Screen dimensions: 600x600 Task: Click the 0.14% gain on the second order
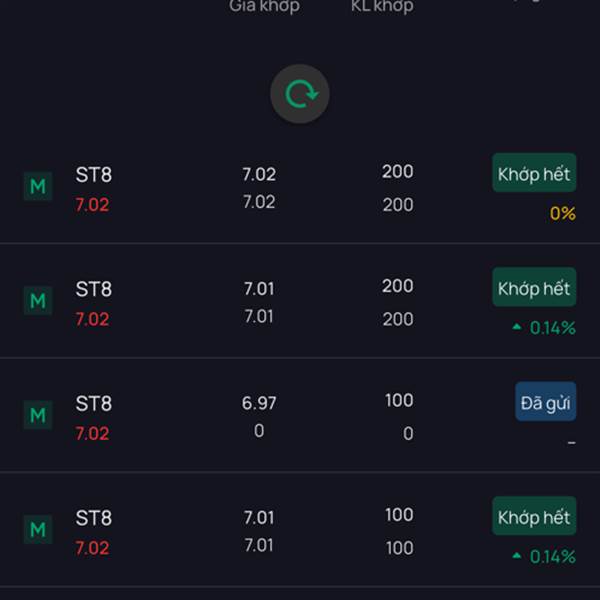(553, 328)
